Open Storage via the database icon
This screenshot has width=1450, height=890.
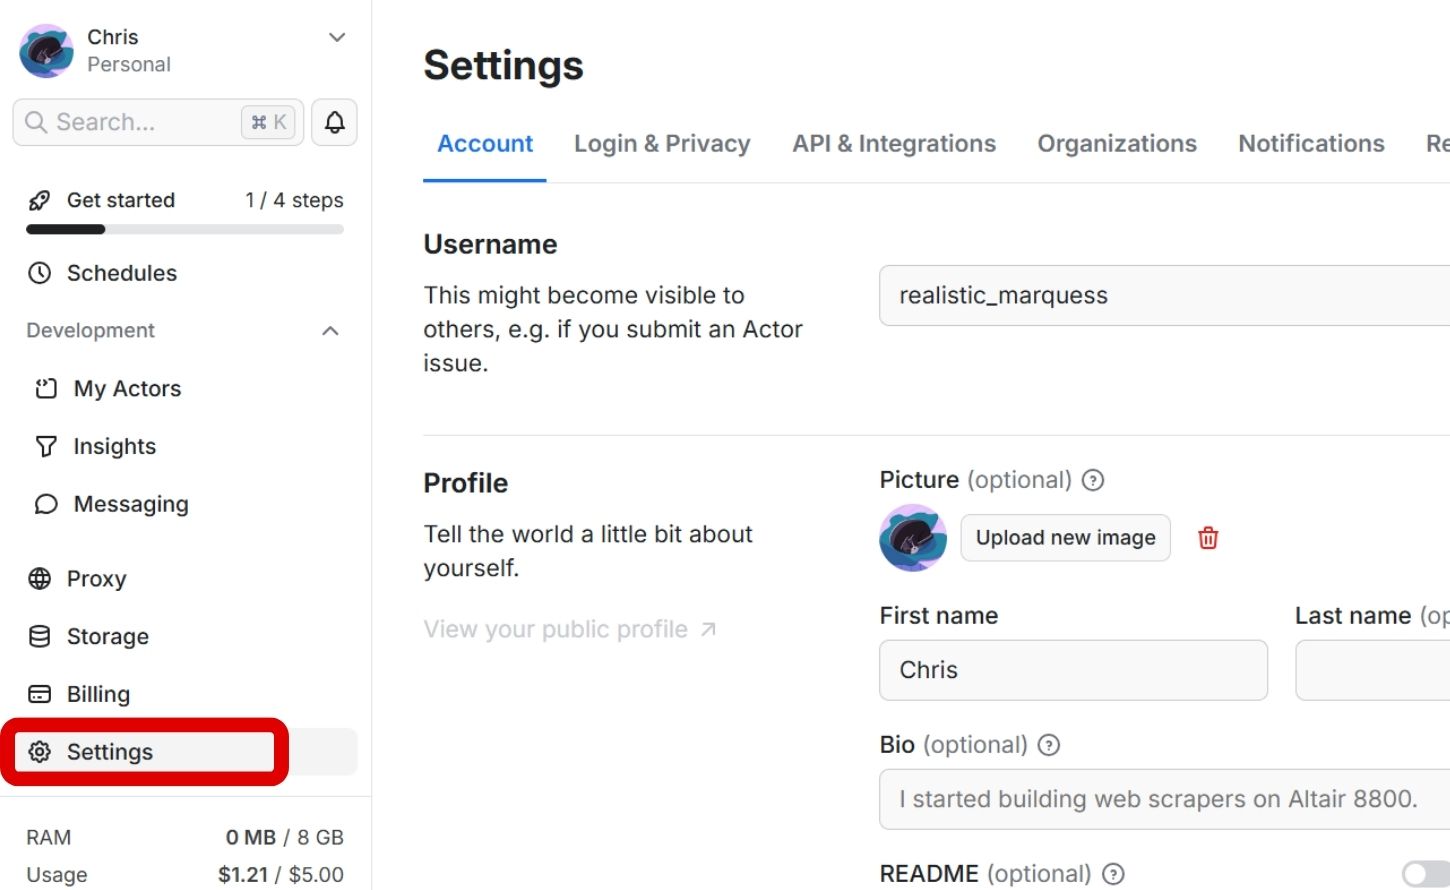click(x=40, y=637)
